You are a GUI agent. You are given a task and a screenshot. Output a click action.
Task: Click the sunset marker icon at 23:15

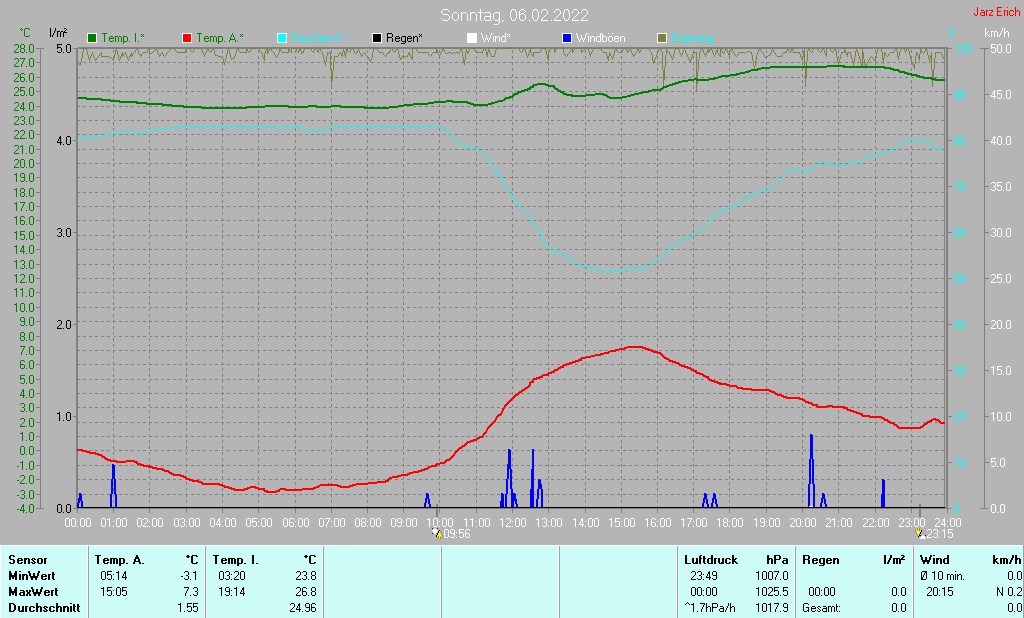[920, 533]
